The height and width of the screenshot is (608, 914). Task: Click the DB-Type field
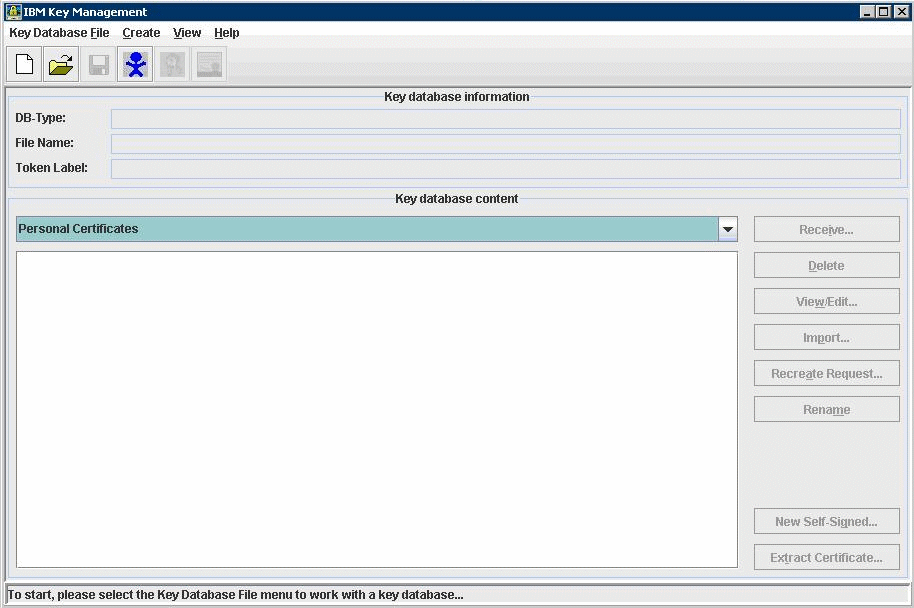click(506, 119)
